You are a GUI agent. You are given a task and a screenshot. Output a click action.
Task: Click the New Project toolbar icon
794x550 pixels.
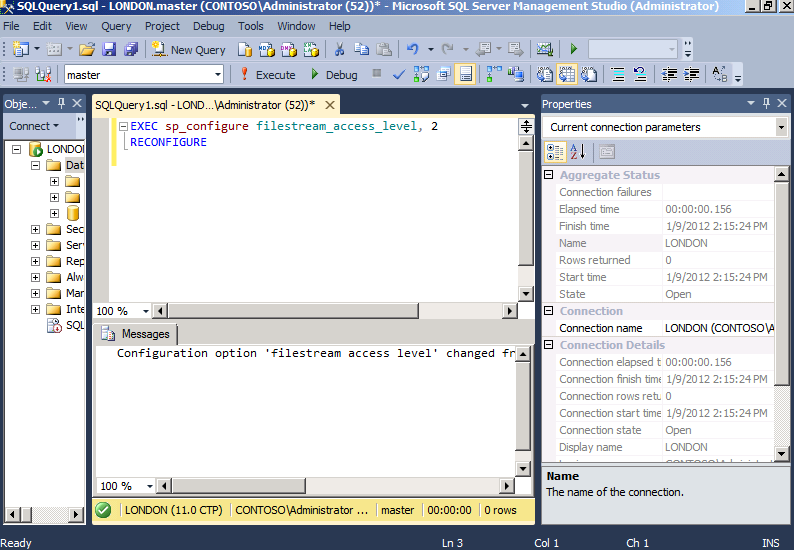click(21, 49)
